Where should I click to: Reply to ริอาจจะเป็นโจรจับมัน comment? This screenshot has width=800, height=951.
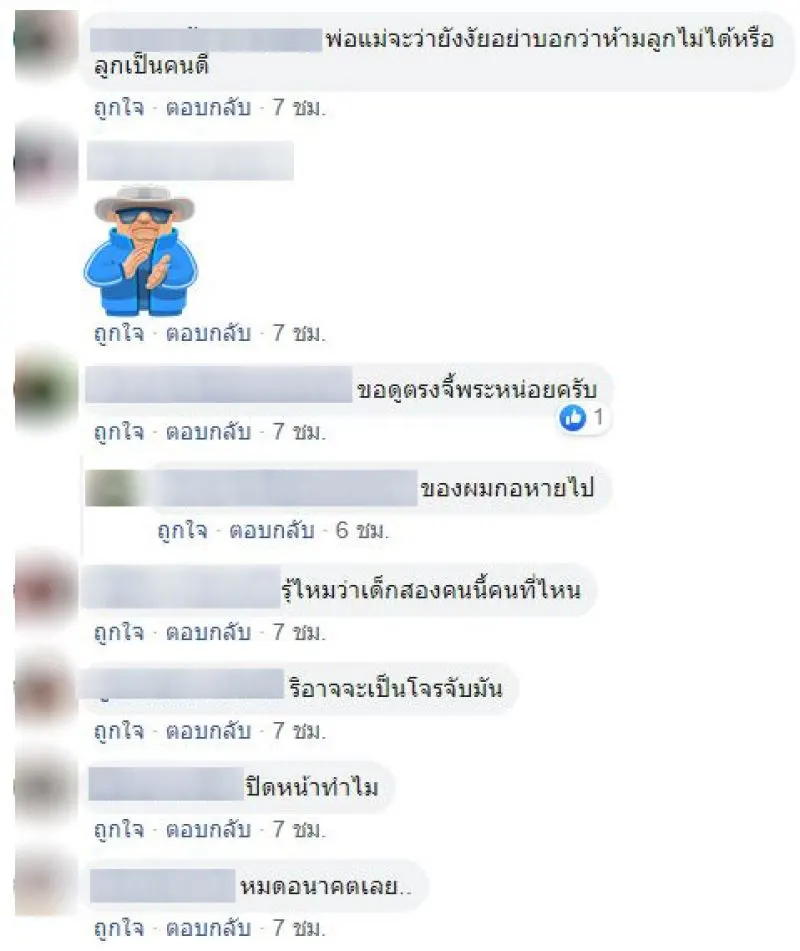(x=209, y=731)
